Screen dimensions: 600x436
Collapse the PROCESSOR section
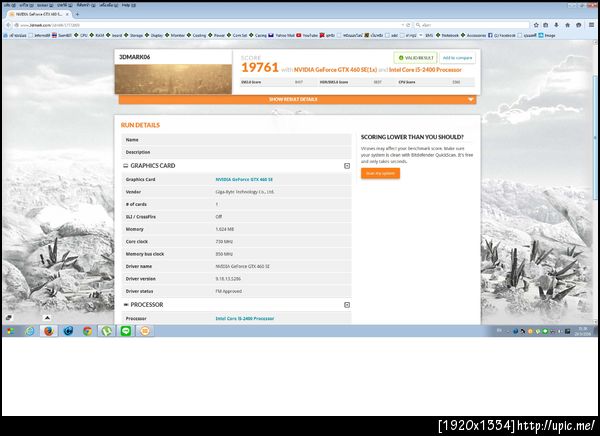coord(347,305)
